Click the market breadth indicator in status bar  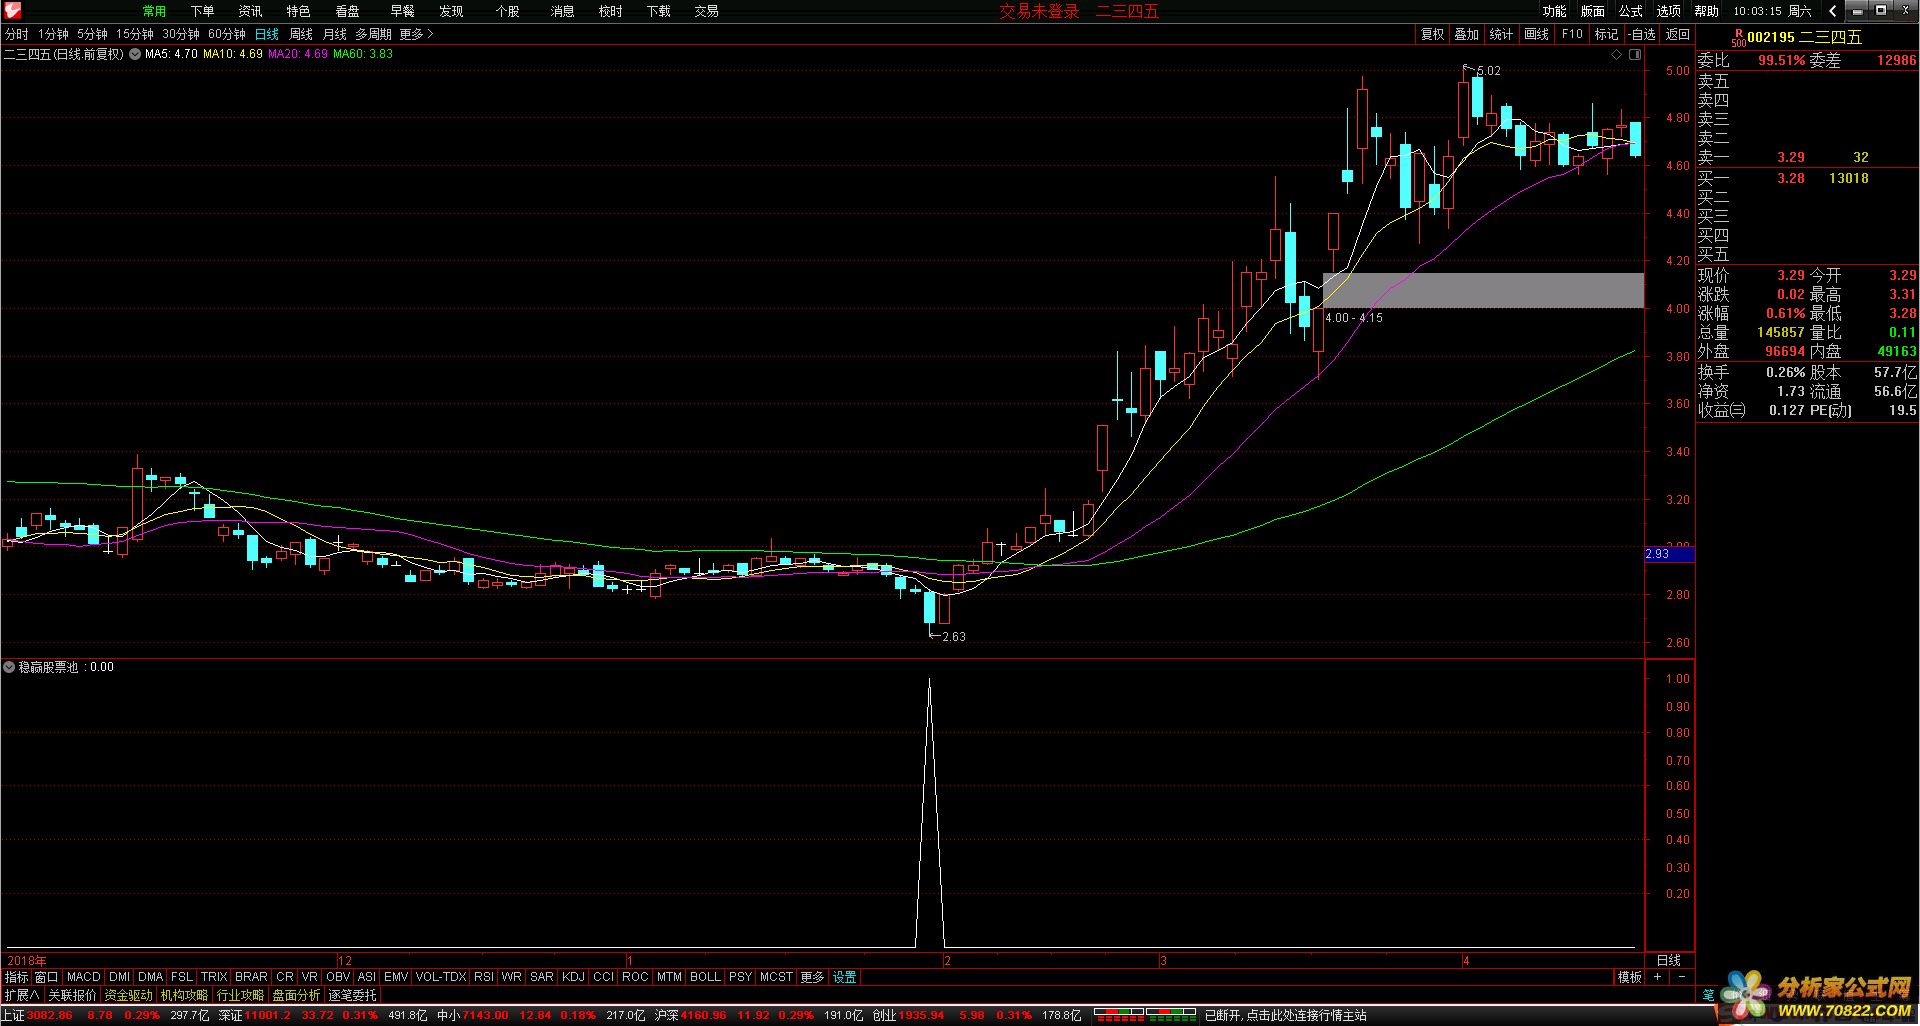(x=1144, y=1015)
